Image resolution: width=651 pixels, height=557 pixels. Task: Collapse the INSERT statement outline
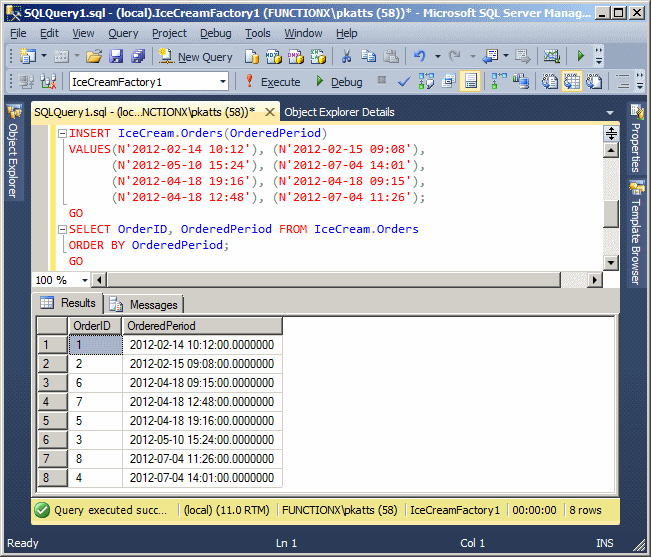[62, 133]
